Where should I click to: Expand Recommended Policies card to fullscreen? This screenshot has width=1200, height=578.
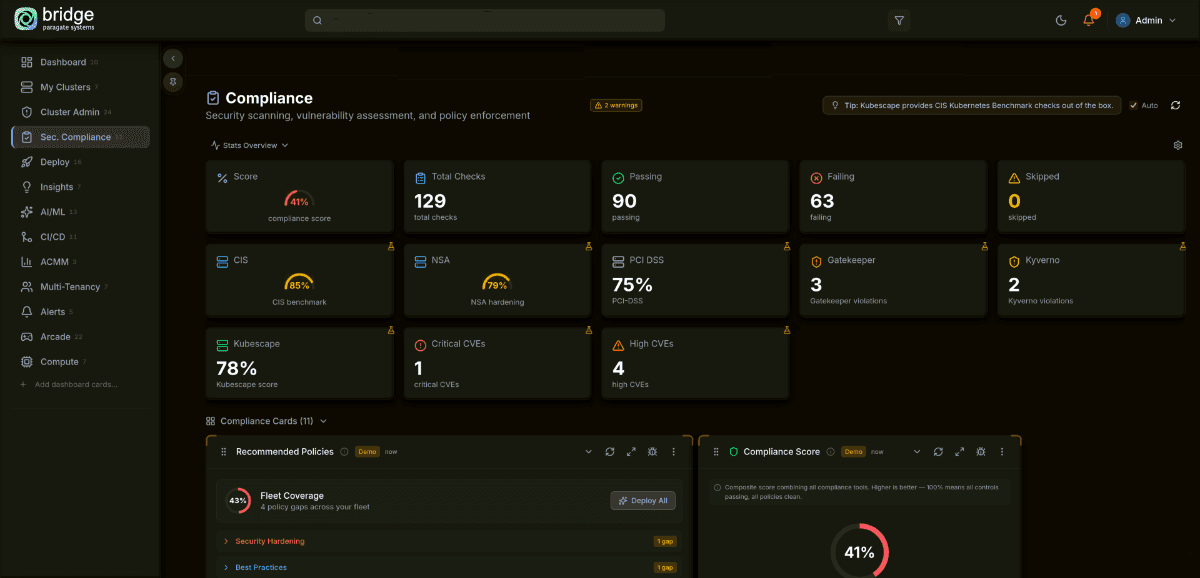pos(631,452)
